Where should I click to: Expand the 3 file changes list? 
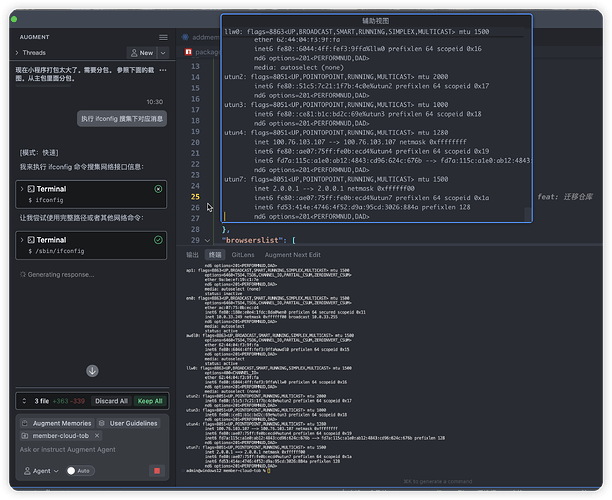[x=24, y=401]
